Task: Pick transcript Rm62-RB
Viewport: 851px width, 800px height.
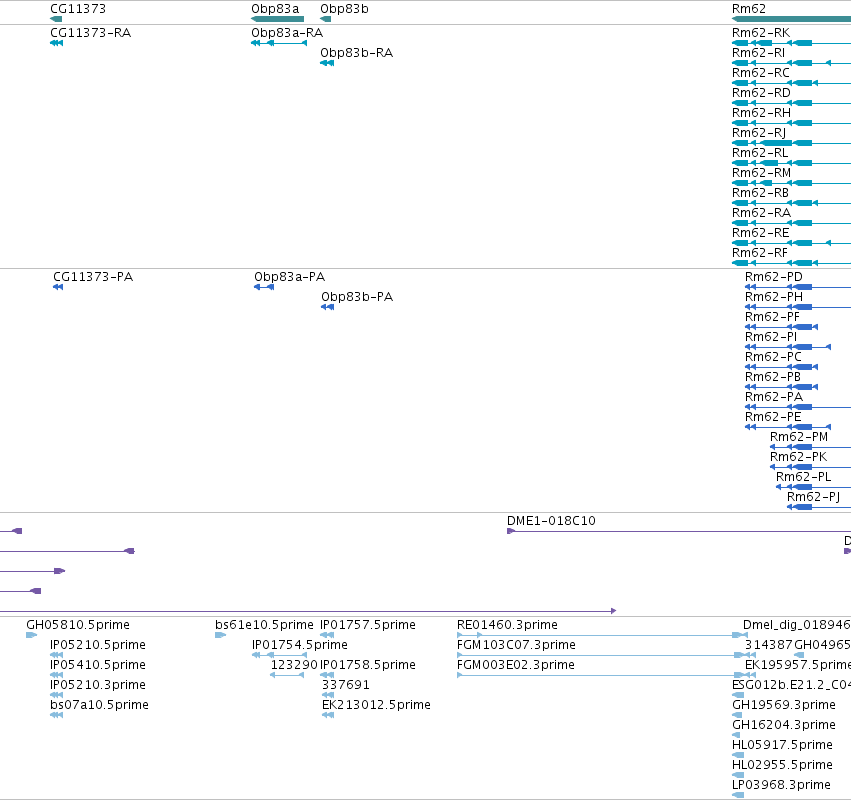Action: coord(760,193)
